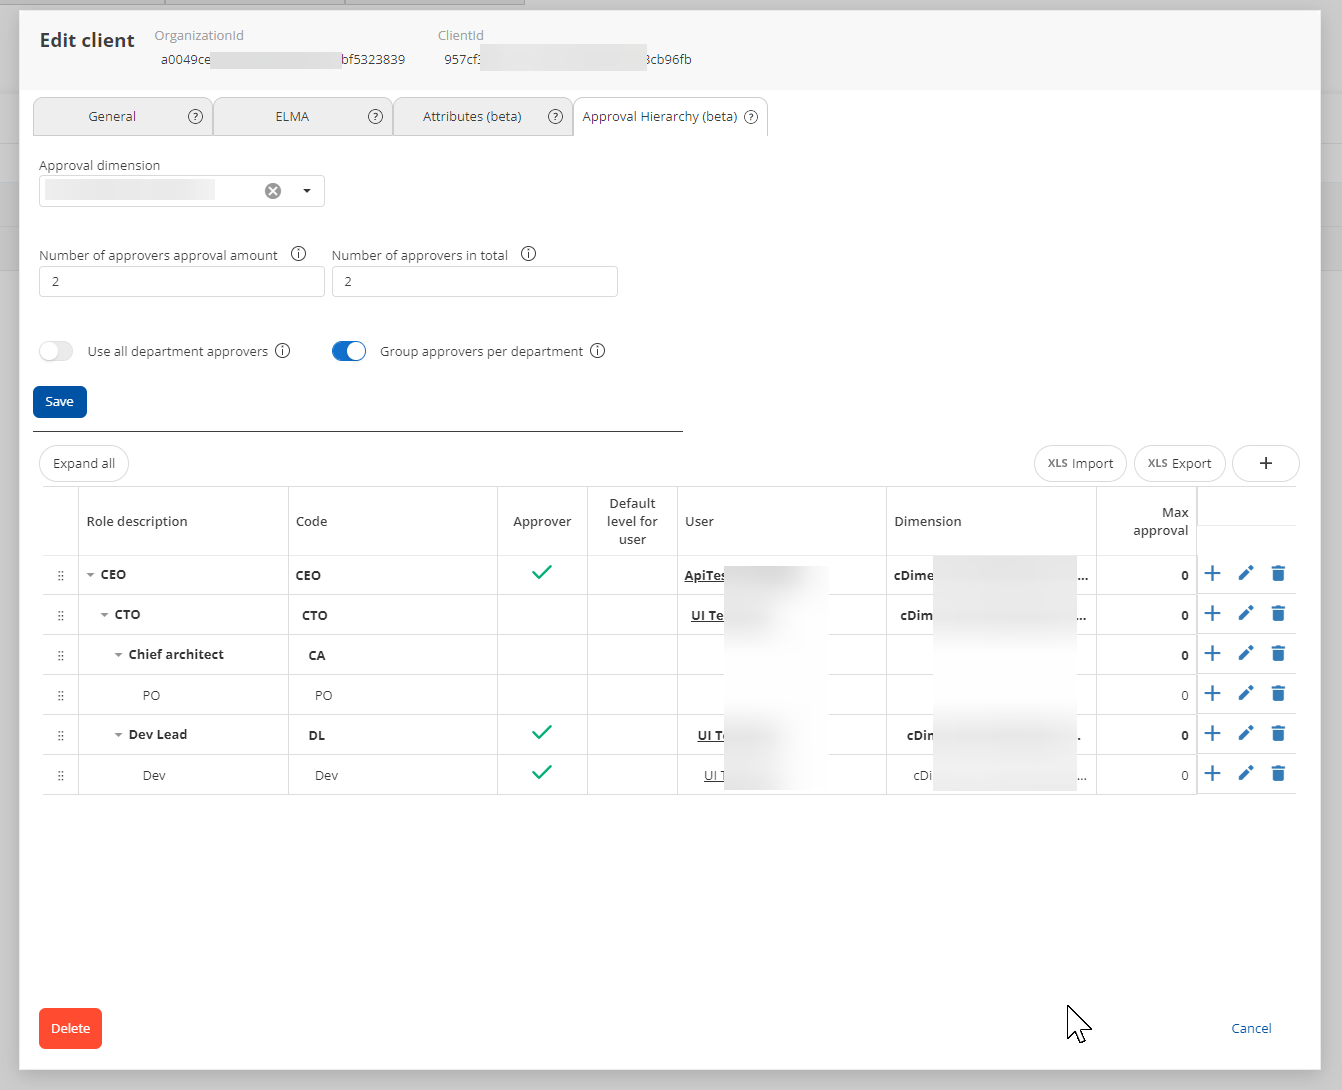Click info icon beside Number of approvers in total
The width and height of the screenshot is (1342, 1090).
[x=529, y=254]
